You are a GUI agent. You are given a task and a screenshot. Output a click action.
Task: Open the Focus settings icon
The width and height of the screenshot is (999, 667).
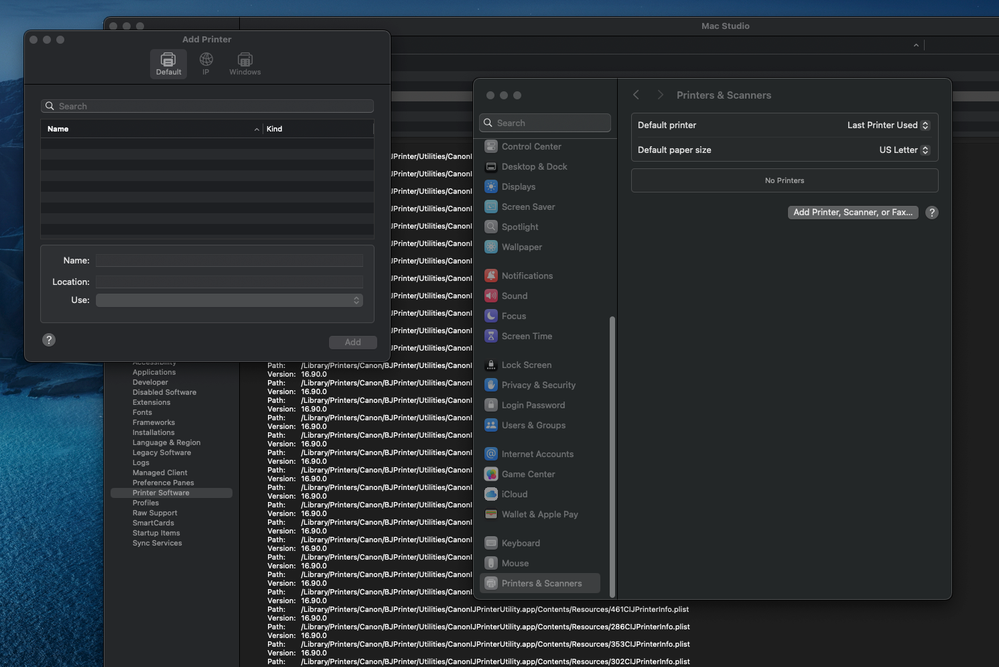tap(491, 316)
